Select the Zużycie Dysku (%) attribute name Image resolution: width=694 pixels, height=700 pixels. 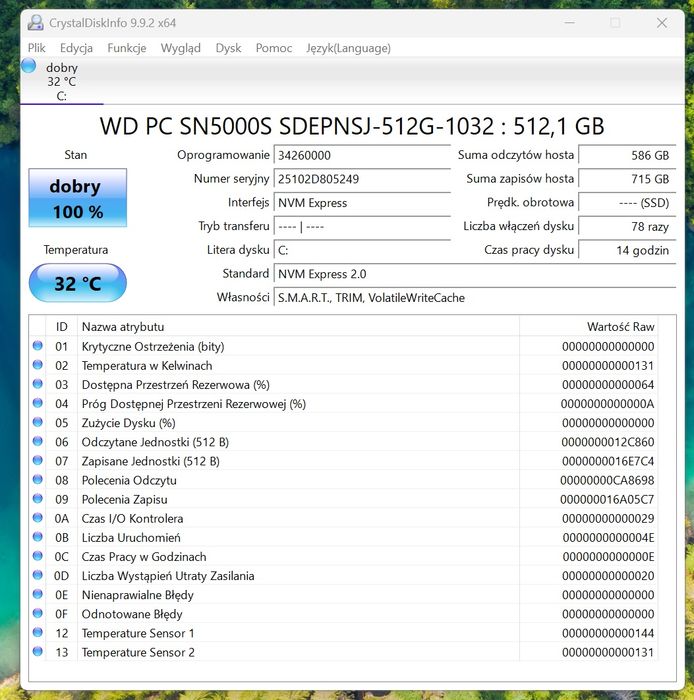[x=128, y=423]
